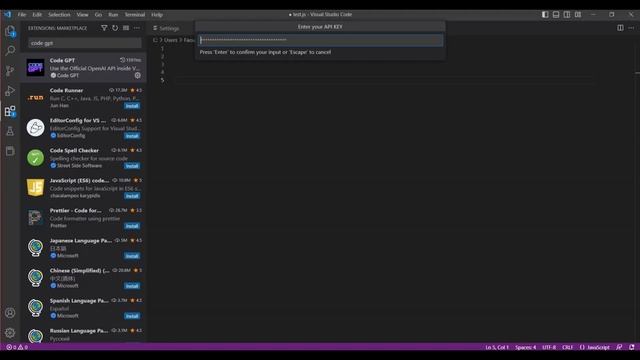Change encoding via UTF-8 status item
This screenshot has height=360, width=640.
pyautogui.click(x=549, y=347)
